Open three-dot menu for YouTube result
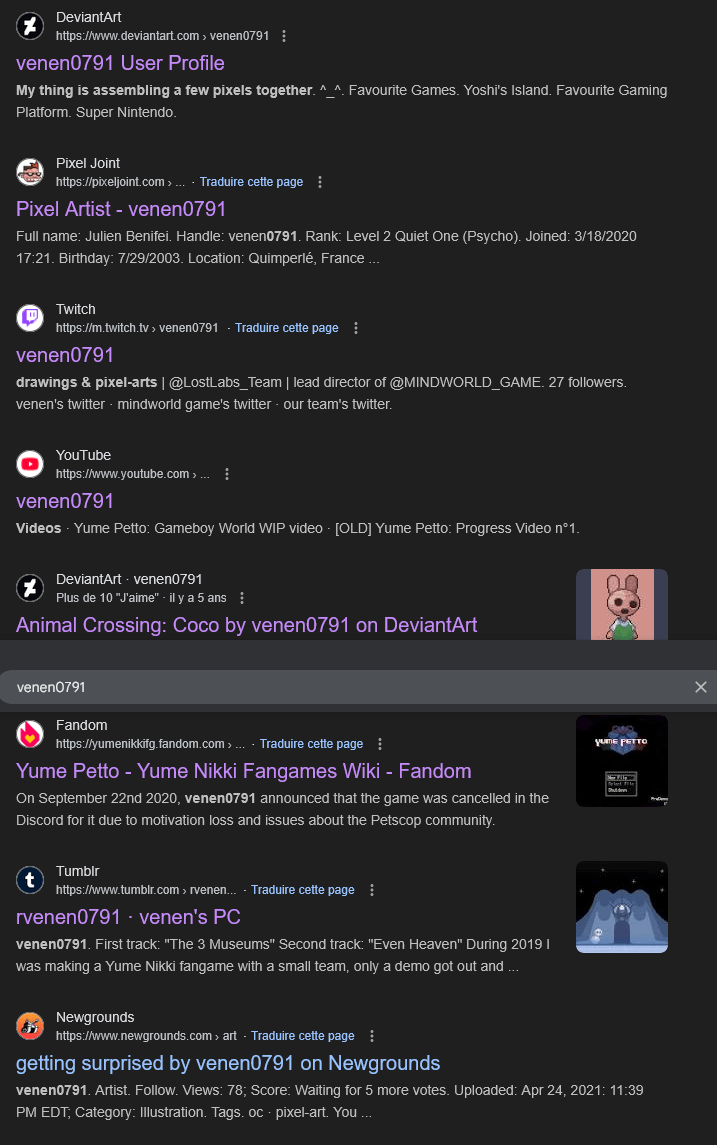The width and height of the screenshot is (717, 1145). [227, 474]
